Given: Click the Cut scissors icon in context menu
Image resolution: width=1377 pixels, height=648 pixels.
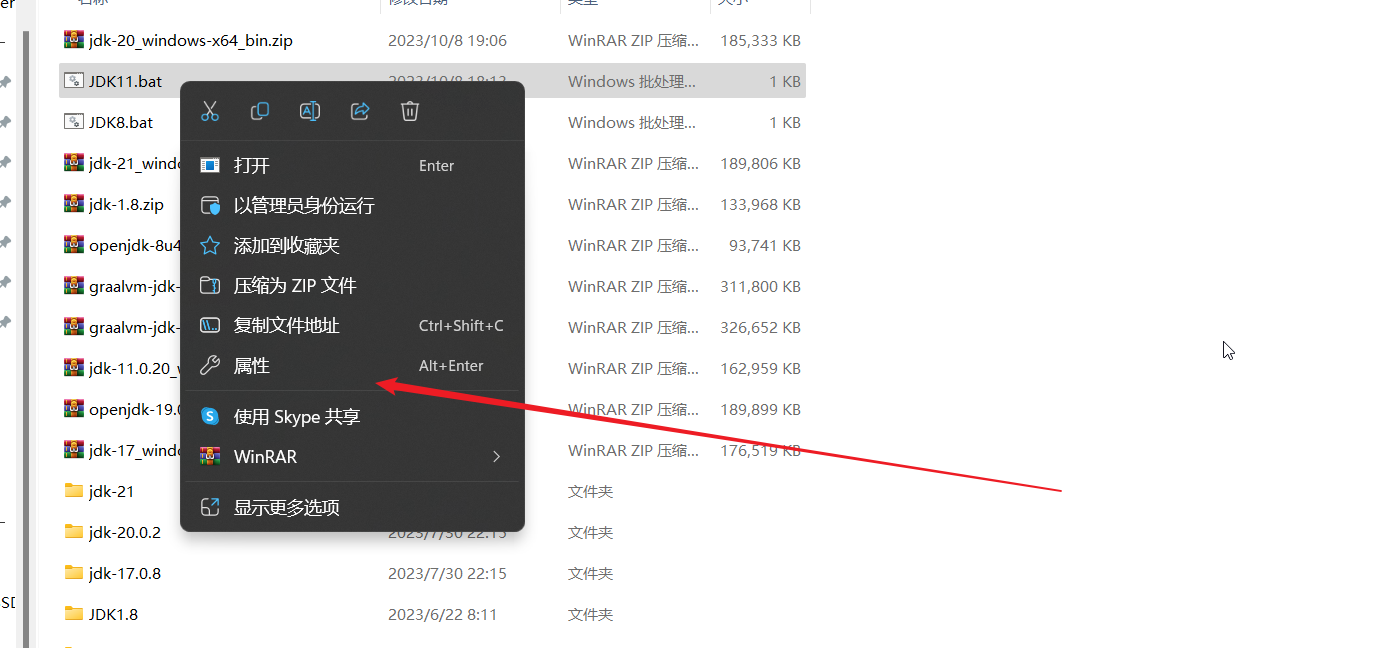Looking at the screenshot, I should pyautogui.click(x=210, y=111).
